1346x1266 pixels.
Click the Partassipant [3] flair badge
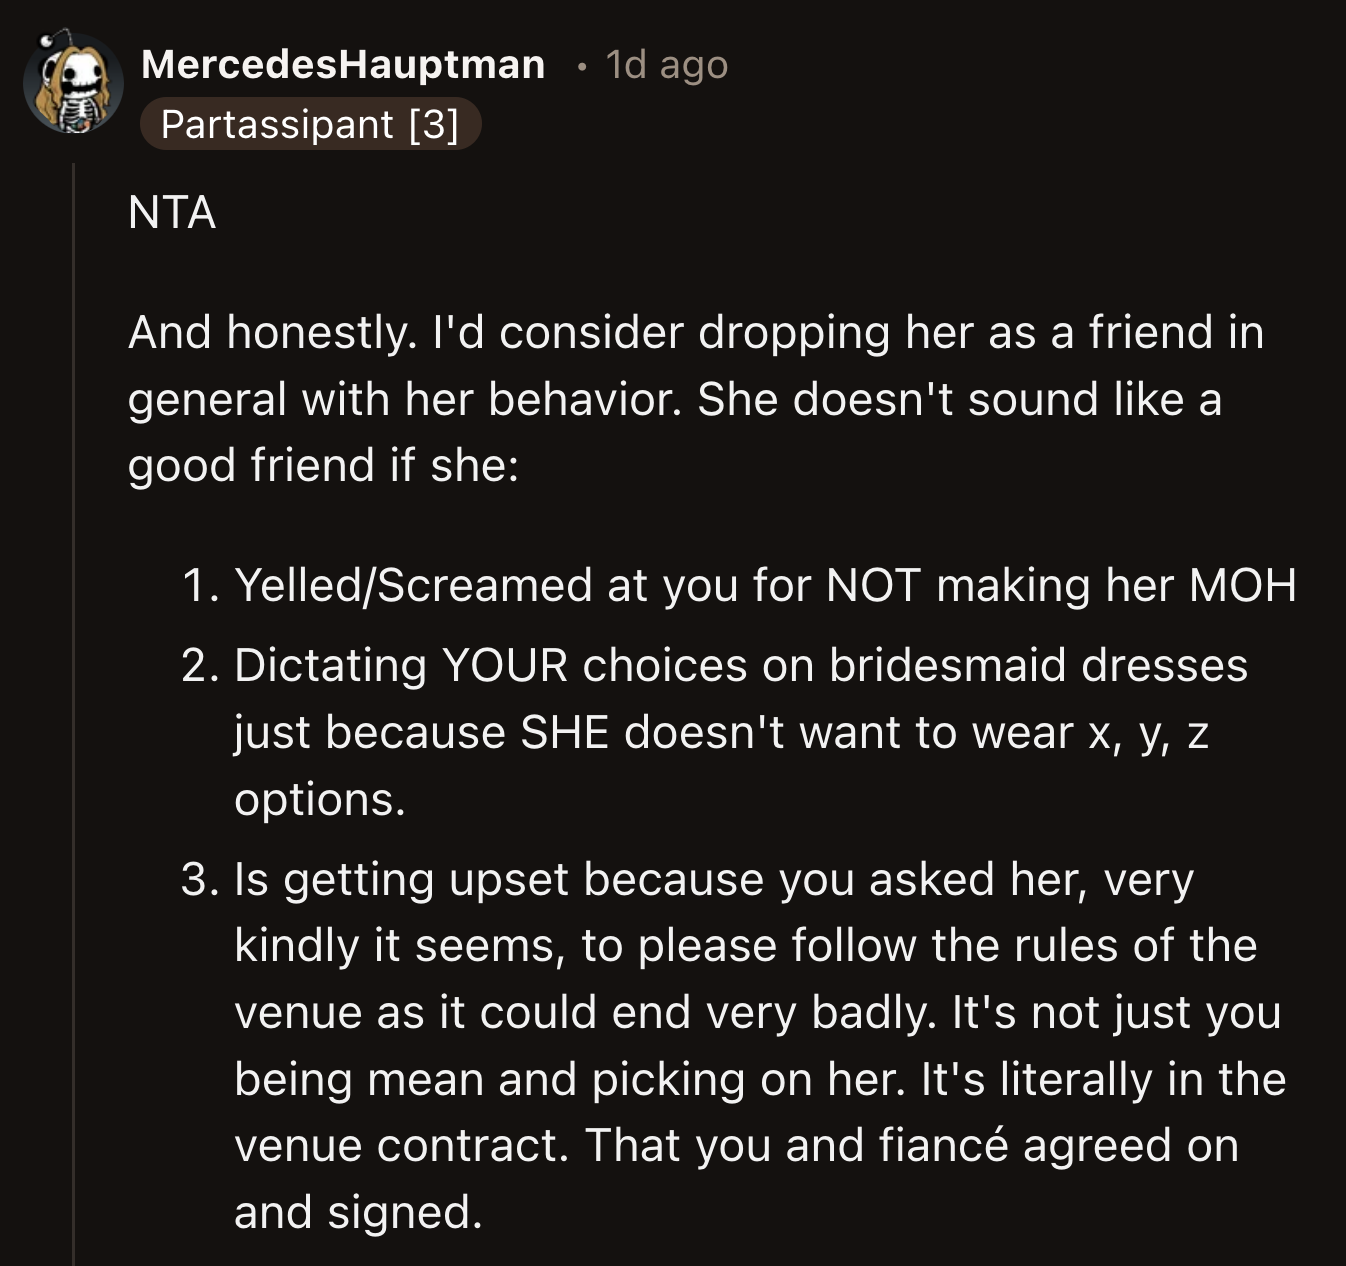312,125
